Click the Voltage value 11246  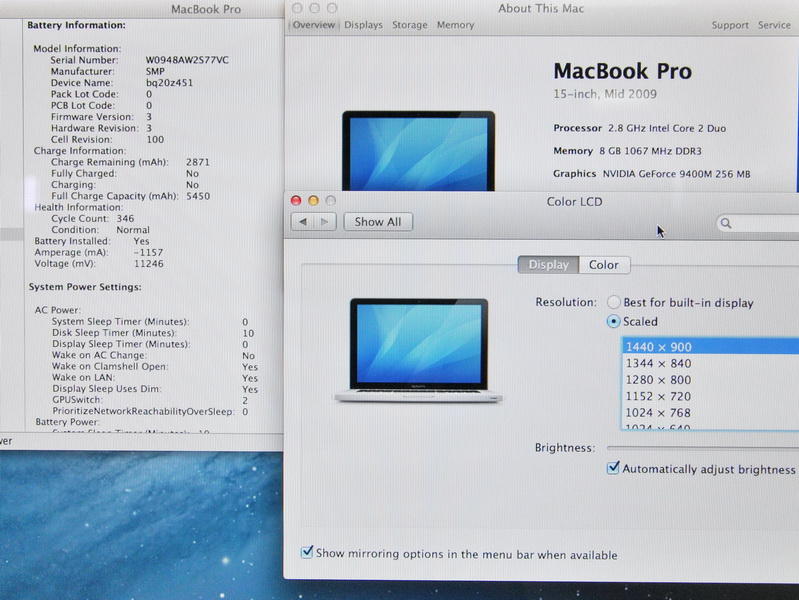[x=149, y=264]
